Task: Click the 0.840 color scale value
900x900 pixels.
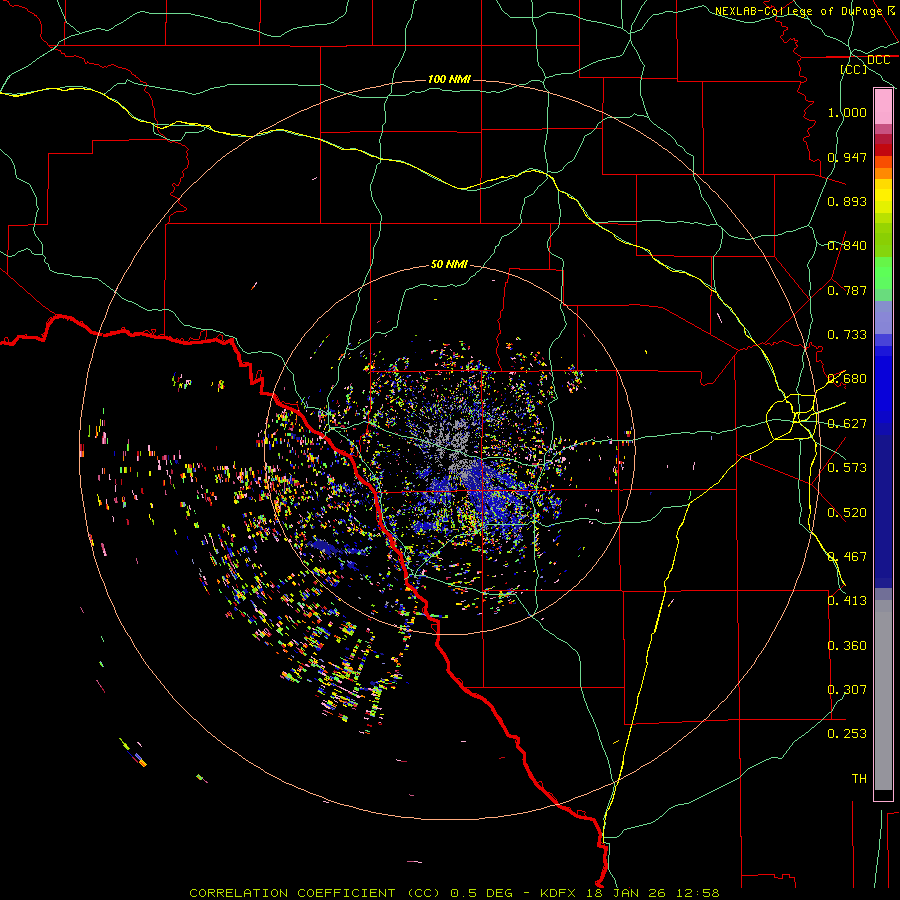Action: point(847,246)
